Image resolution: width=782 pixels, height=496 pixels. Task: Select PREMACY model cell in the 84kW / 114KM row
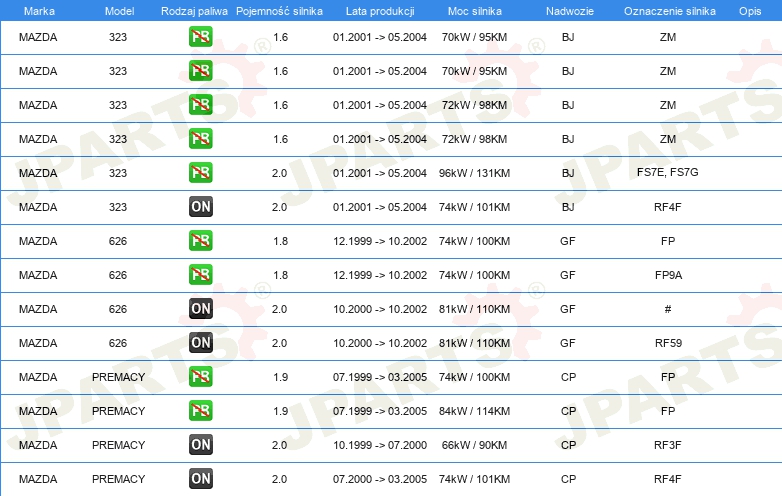point(118,411)
